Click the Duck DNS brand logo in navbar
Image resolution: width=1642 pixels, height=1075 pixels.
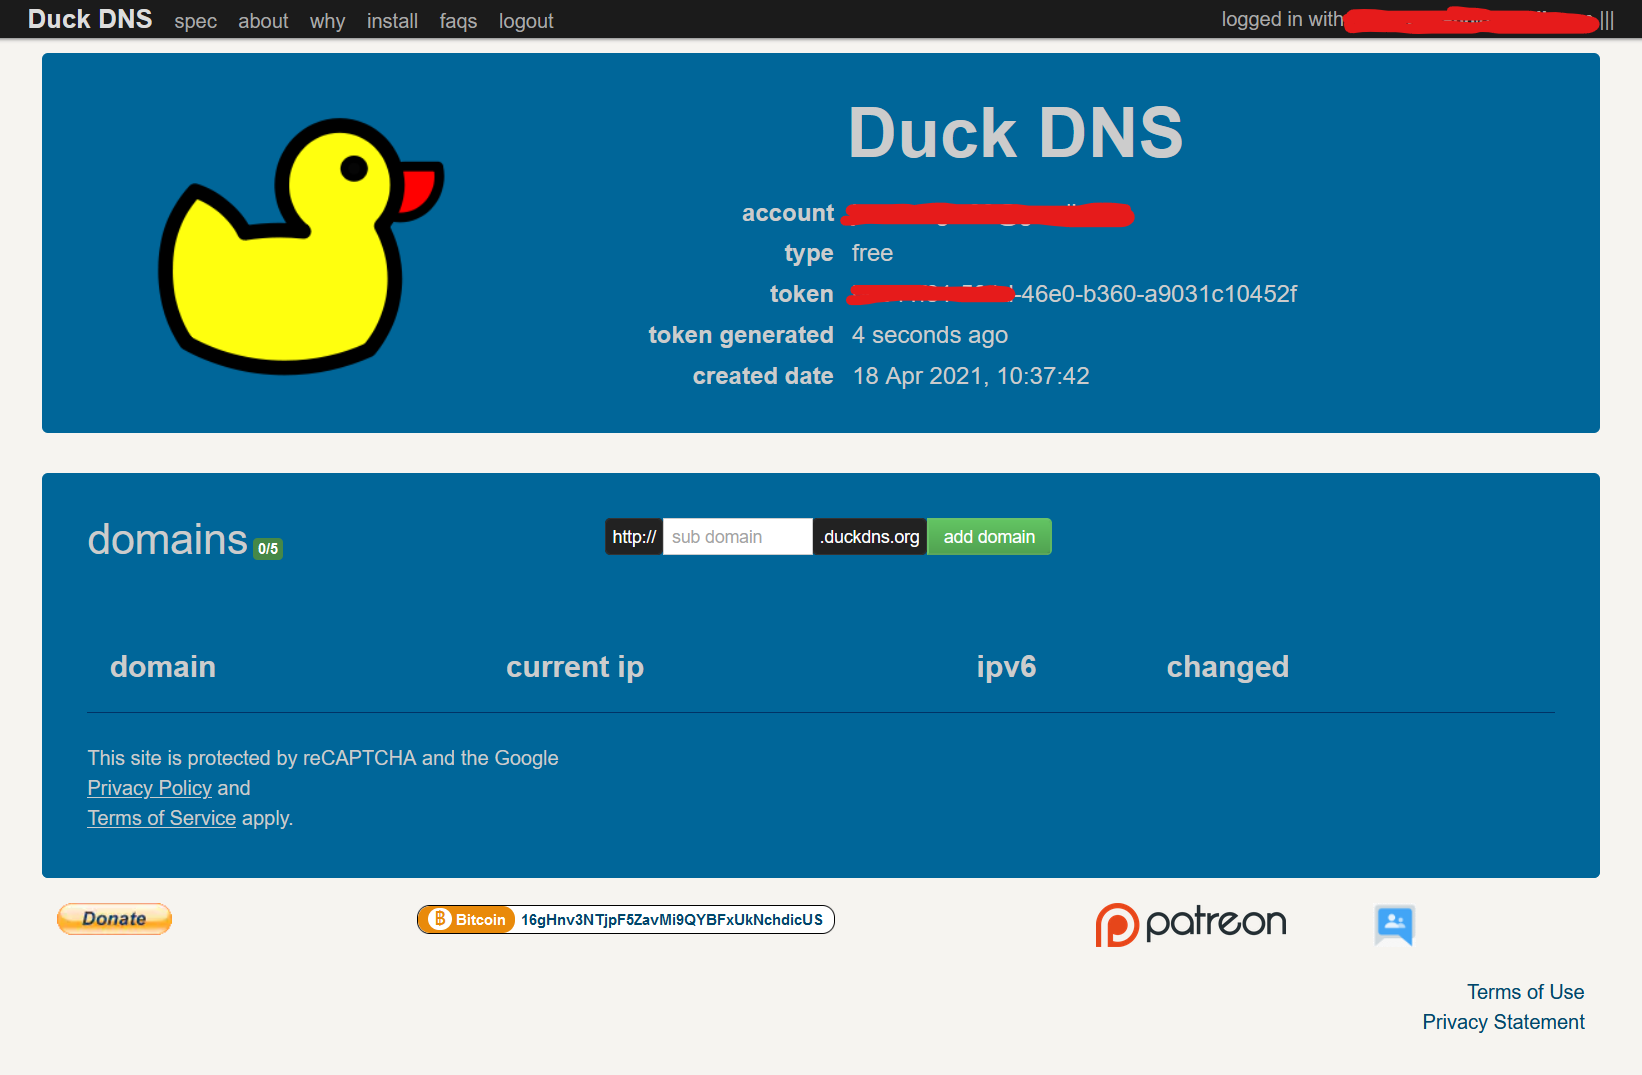coord(90,19)
